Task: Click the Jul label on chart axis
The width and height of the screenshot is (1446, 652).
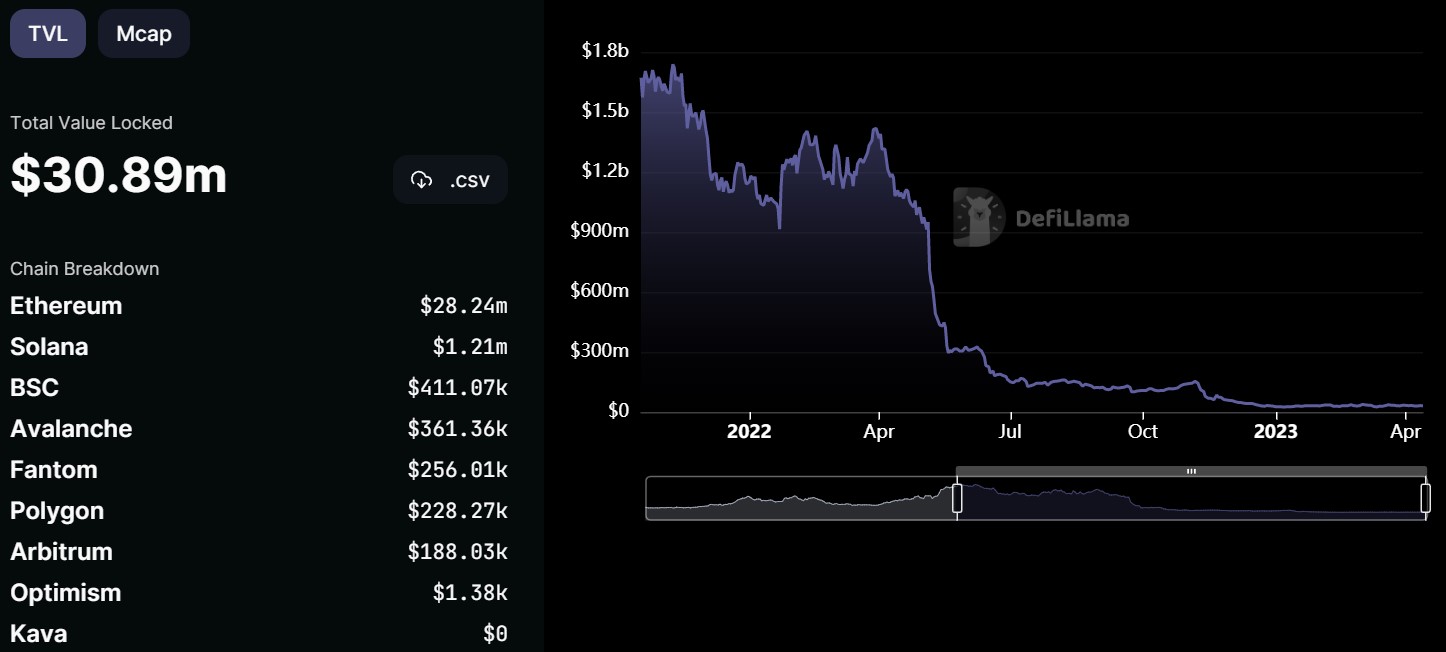Action: point(1011,431)
